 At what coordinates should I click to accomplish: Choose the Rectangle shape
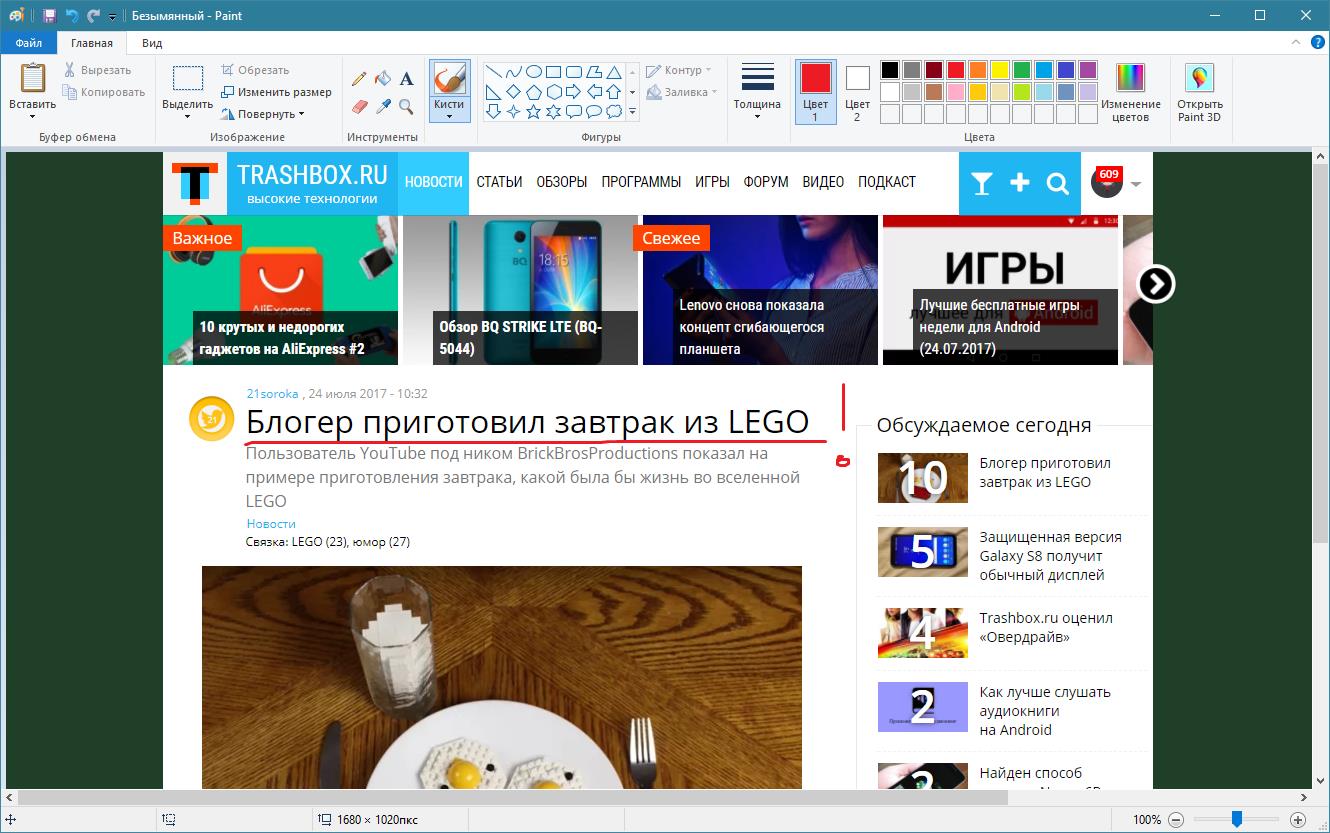pyautogui.click(x=554, y=72)
